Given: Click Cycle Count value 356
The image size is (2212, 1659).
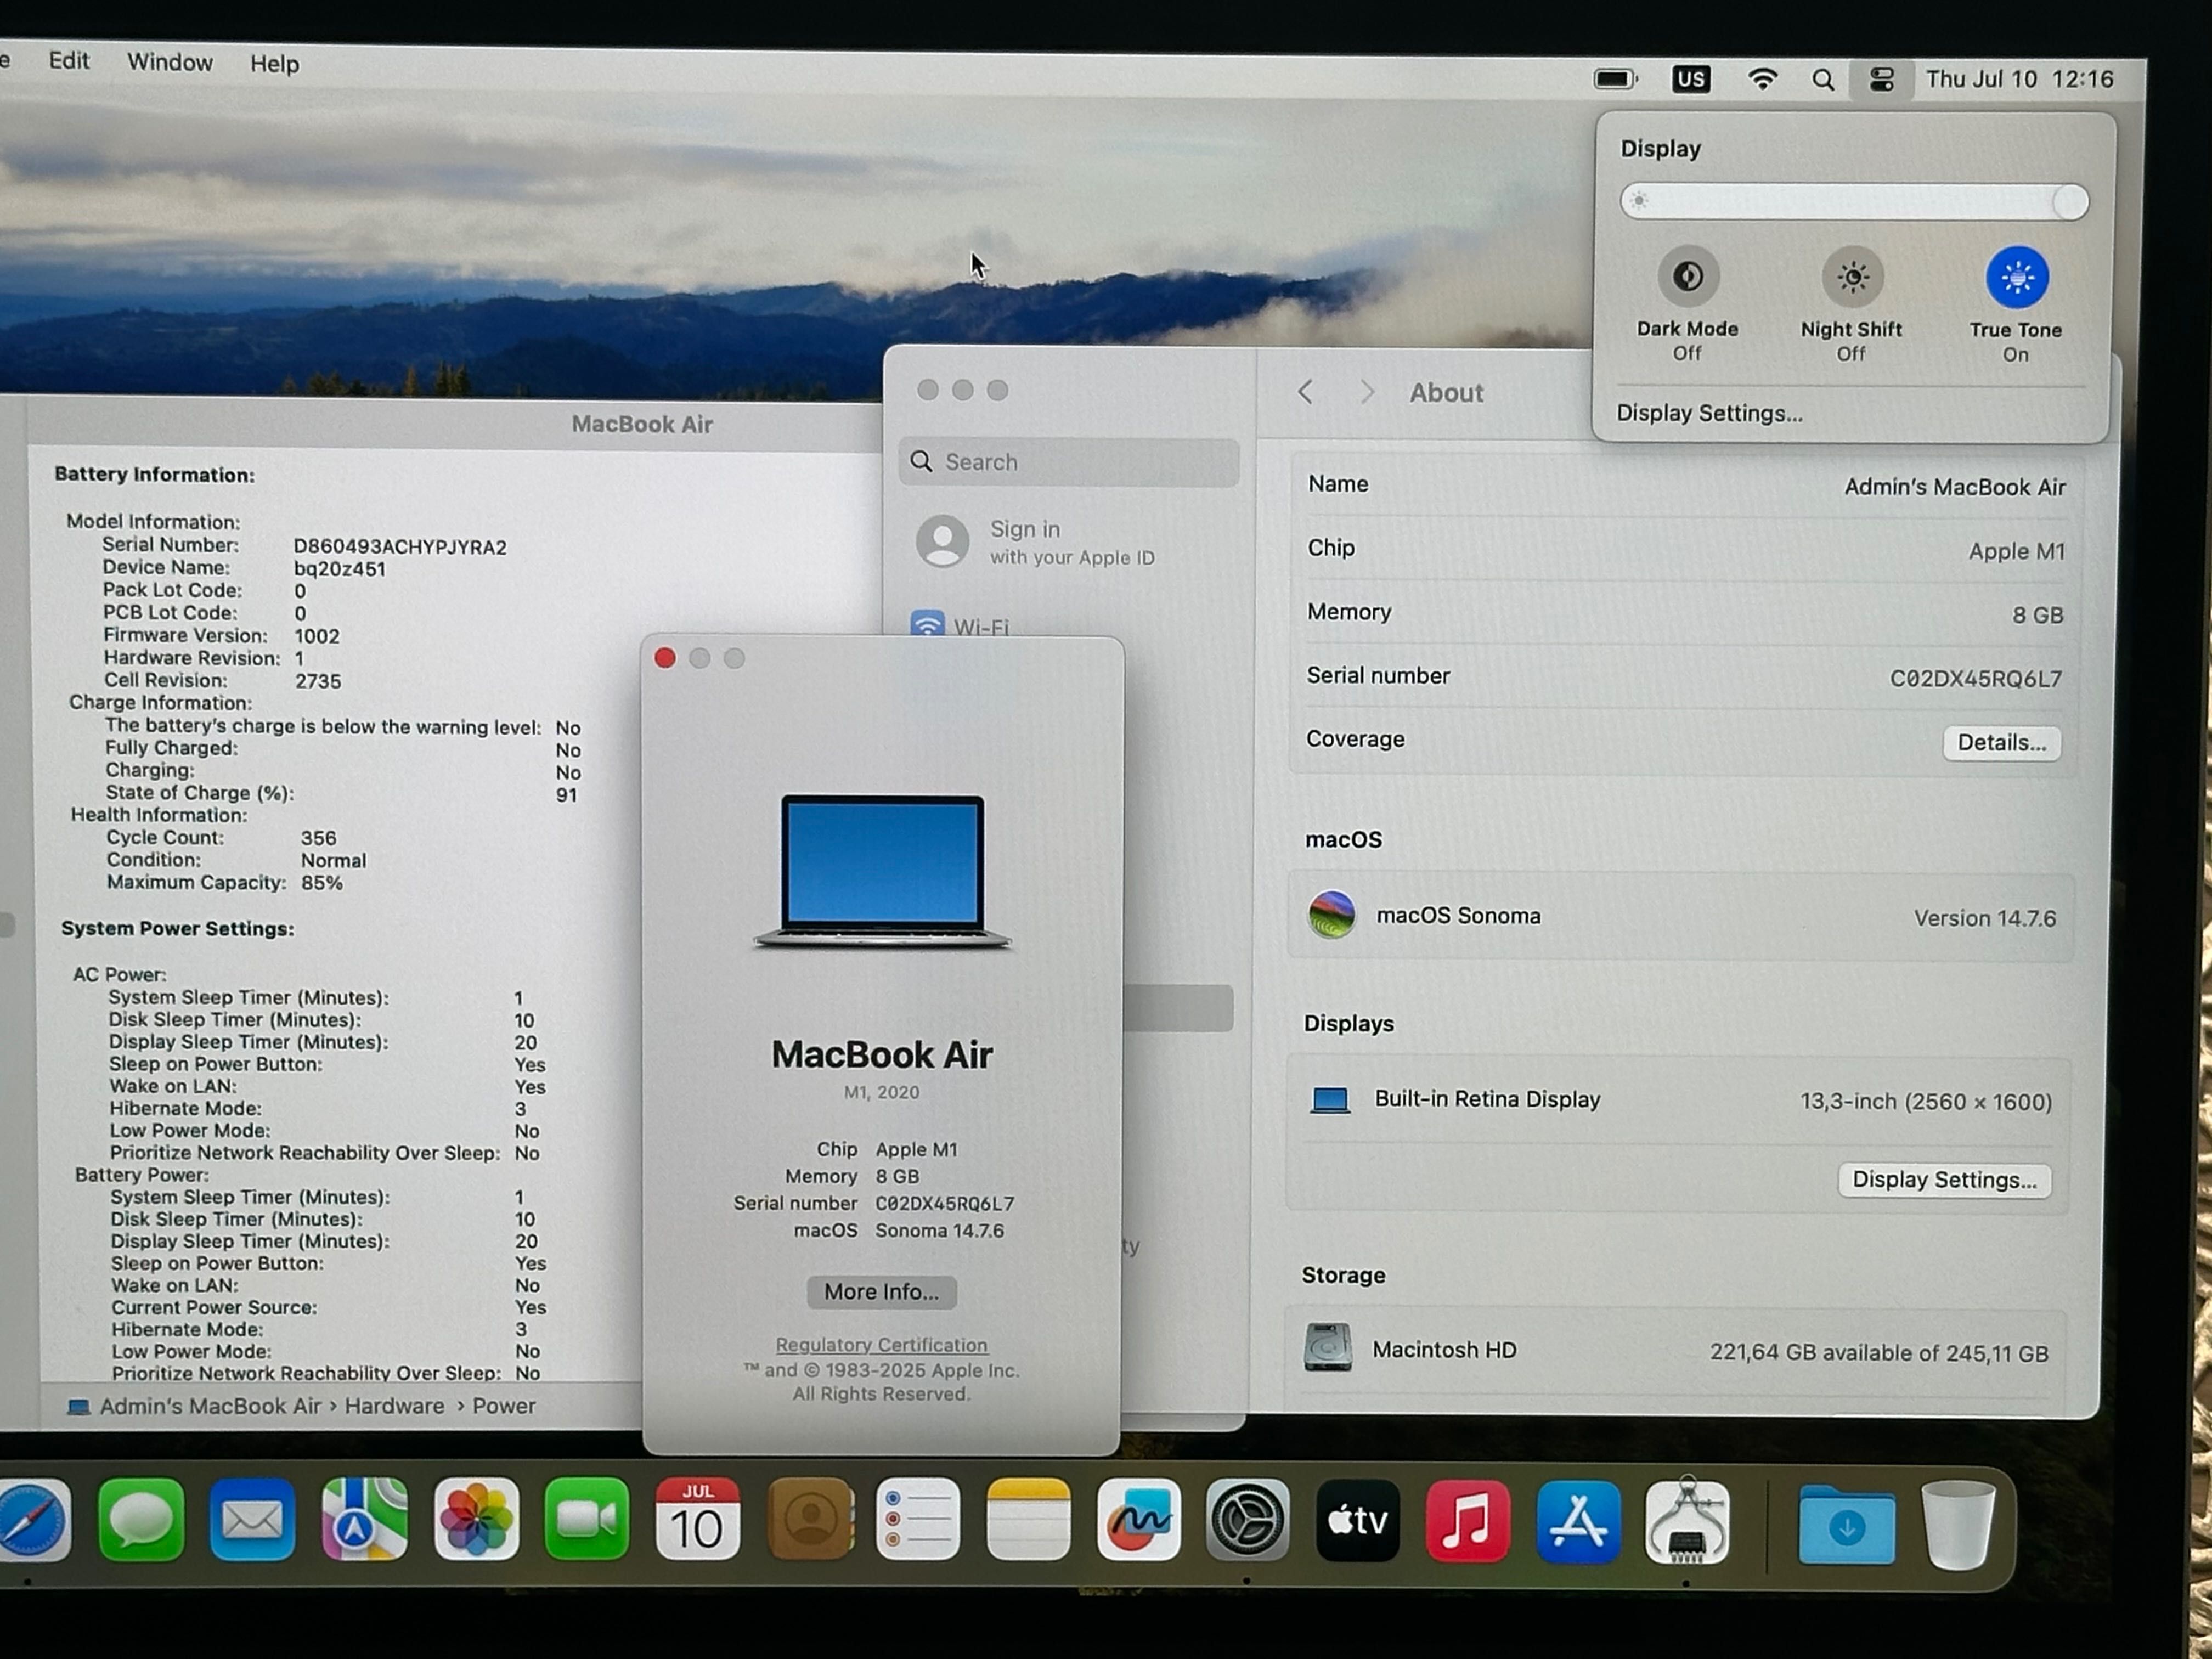Looking at the screenshot, I should (x=319, y=838).
